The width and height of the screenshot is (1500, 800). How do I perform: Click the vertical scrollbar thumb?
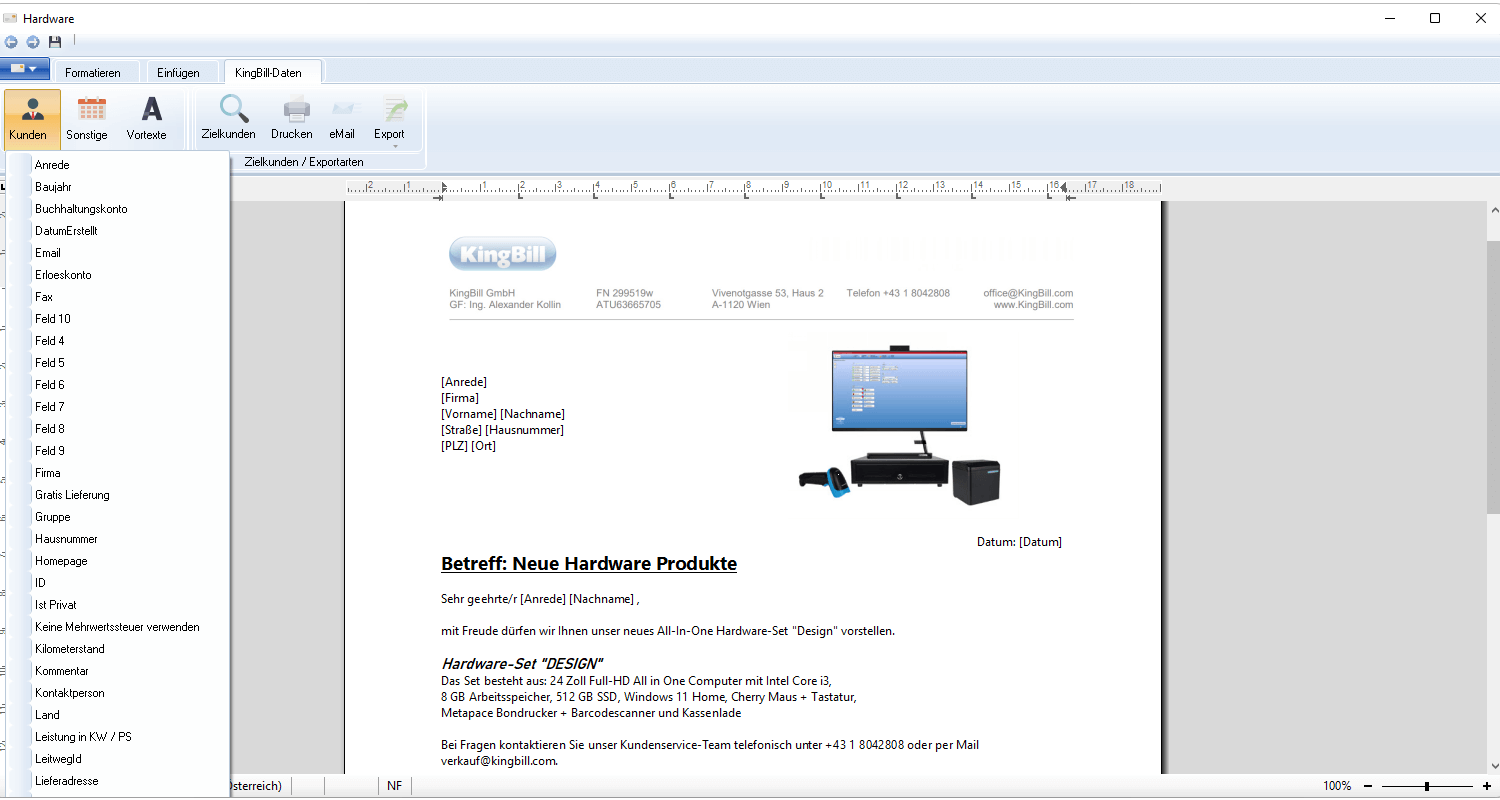point(1494,378)
